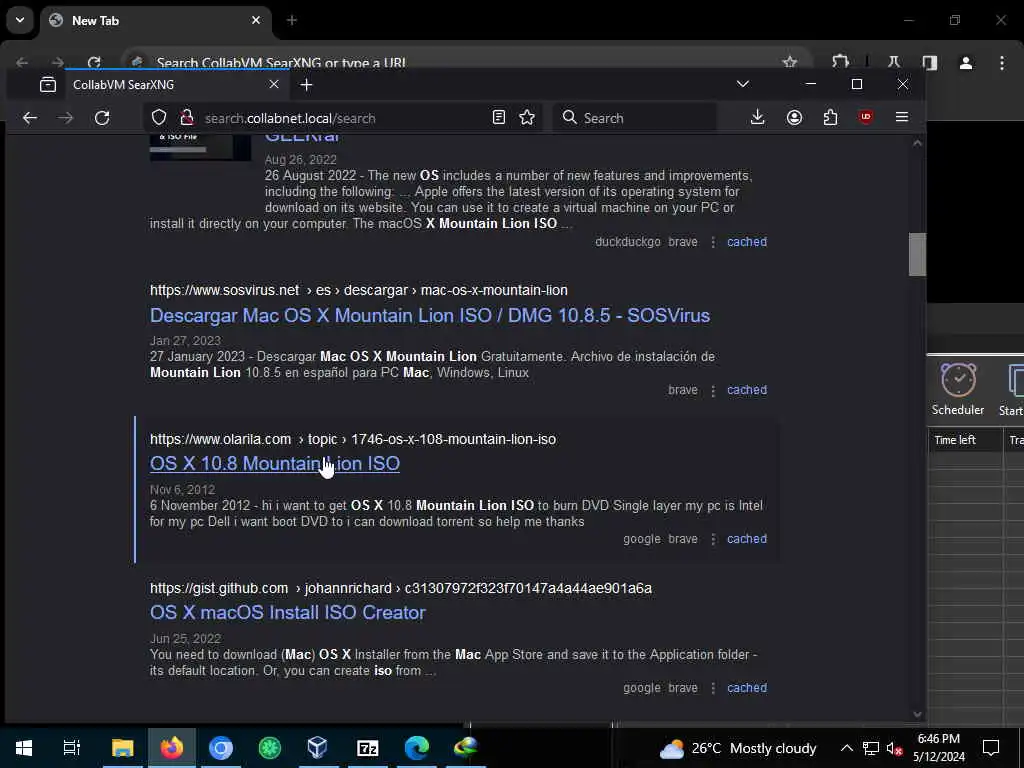Open the Firefox downloads panel
The width and height of the screenshot is (1024, 768).
[x=758, y=118]
